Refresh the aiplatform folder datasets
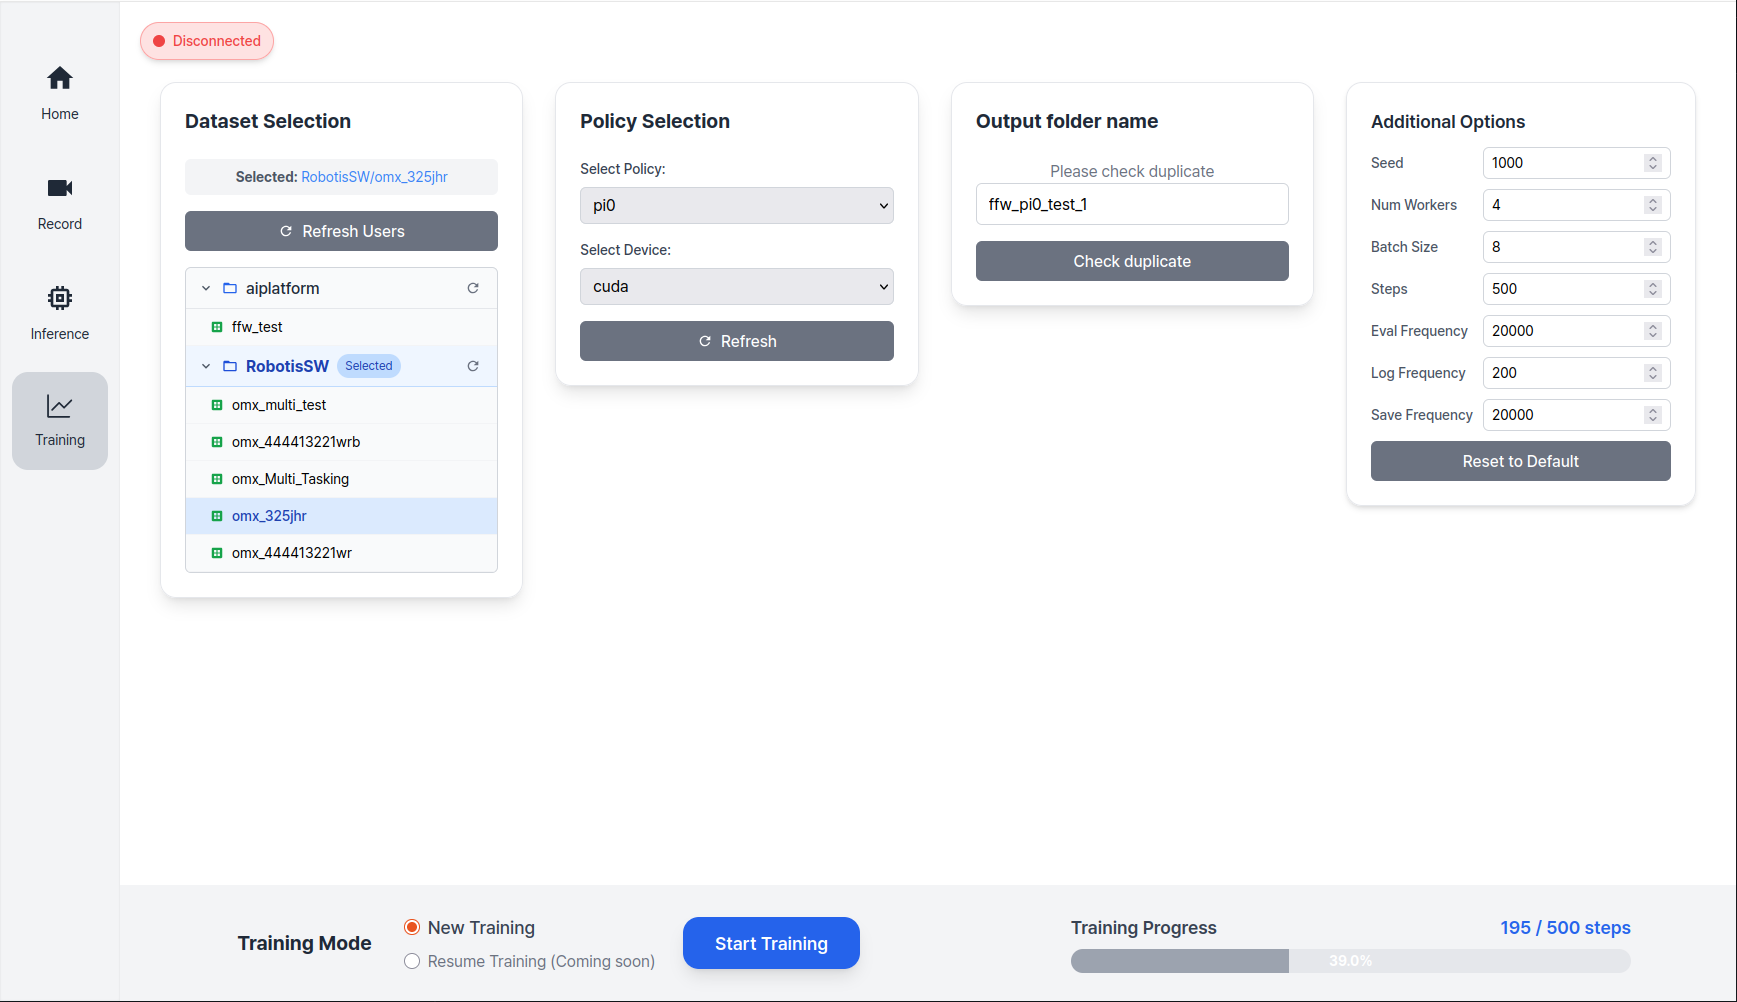This screenshot has height=1002, width=1737. [473, 288]
